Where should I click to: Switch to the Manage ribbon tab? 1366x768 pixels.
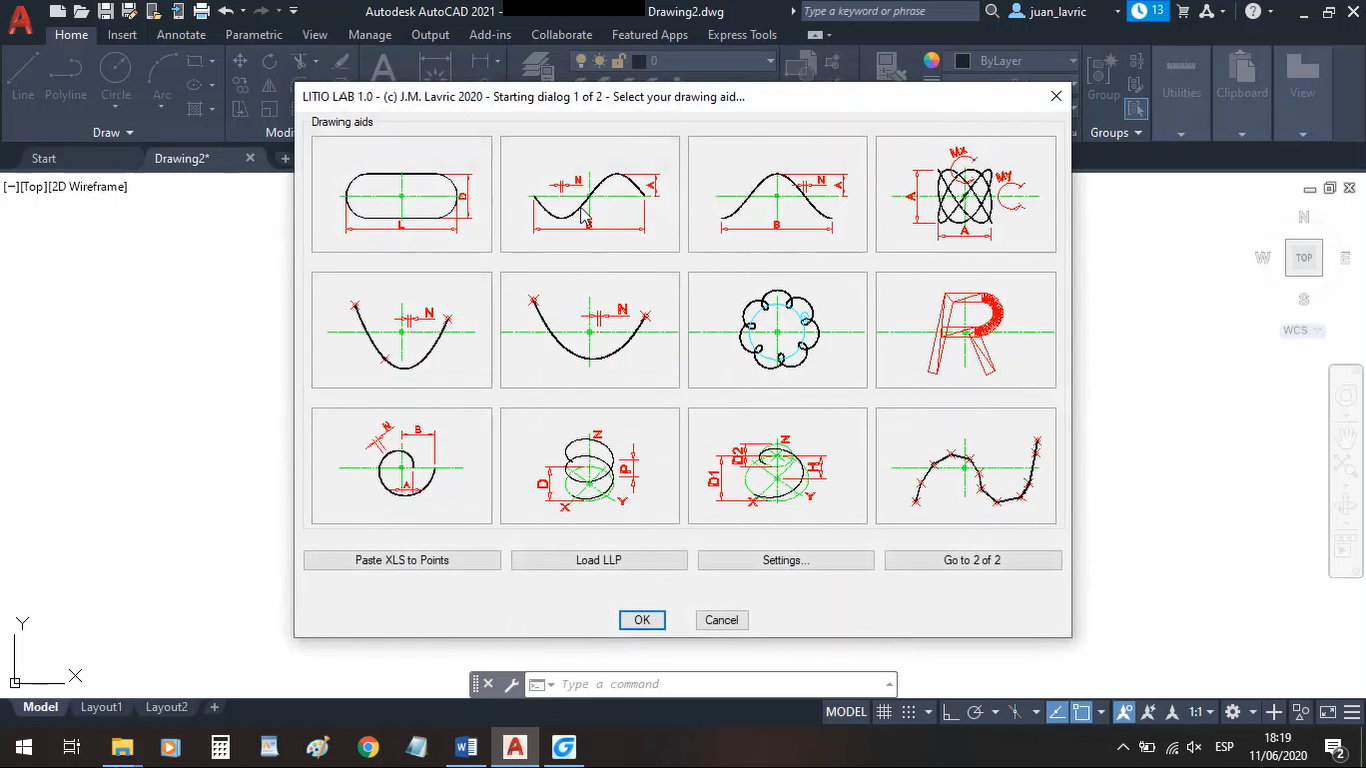[370, 35]
